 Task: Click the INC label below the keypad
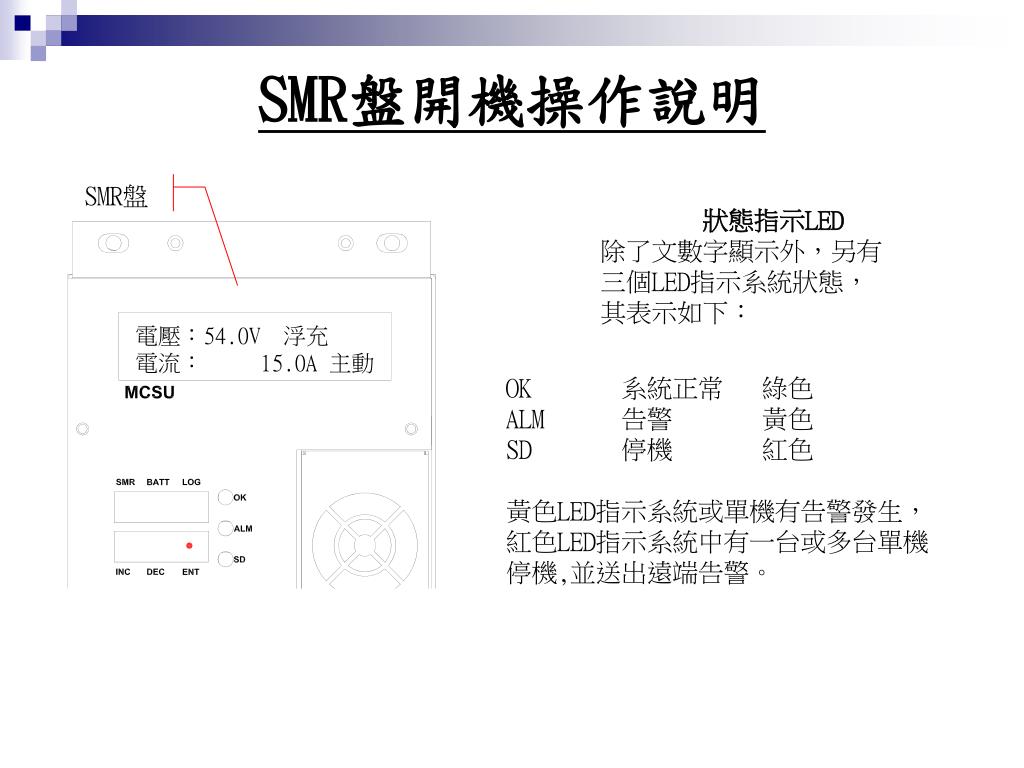(x=123, y=572)
